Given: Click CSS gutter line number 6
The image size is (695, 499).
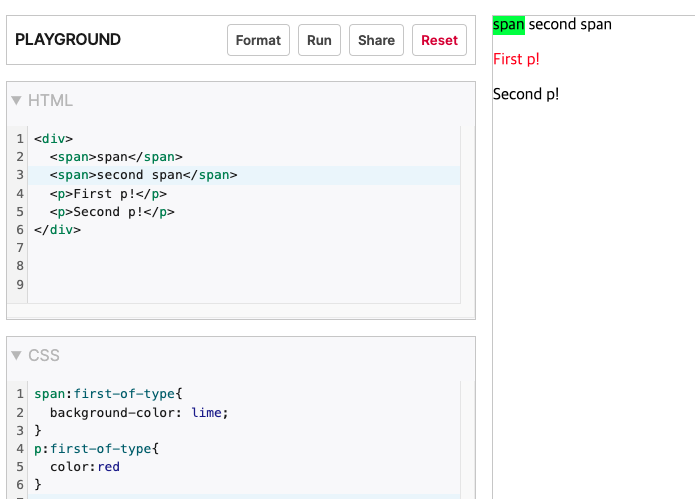Looking at the screenshot, I should point(20,485).
